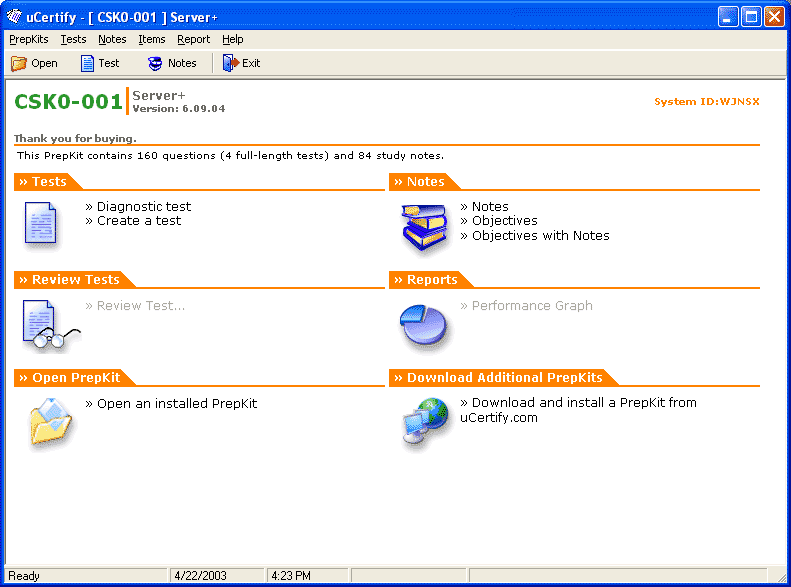Click the System ID:WJNSX text
The image size is (791, 587).
tap(707, 101)
